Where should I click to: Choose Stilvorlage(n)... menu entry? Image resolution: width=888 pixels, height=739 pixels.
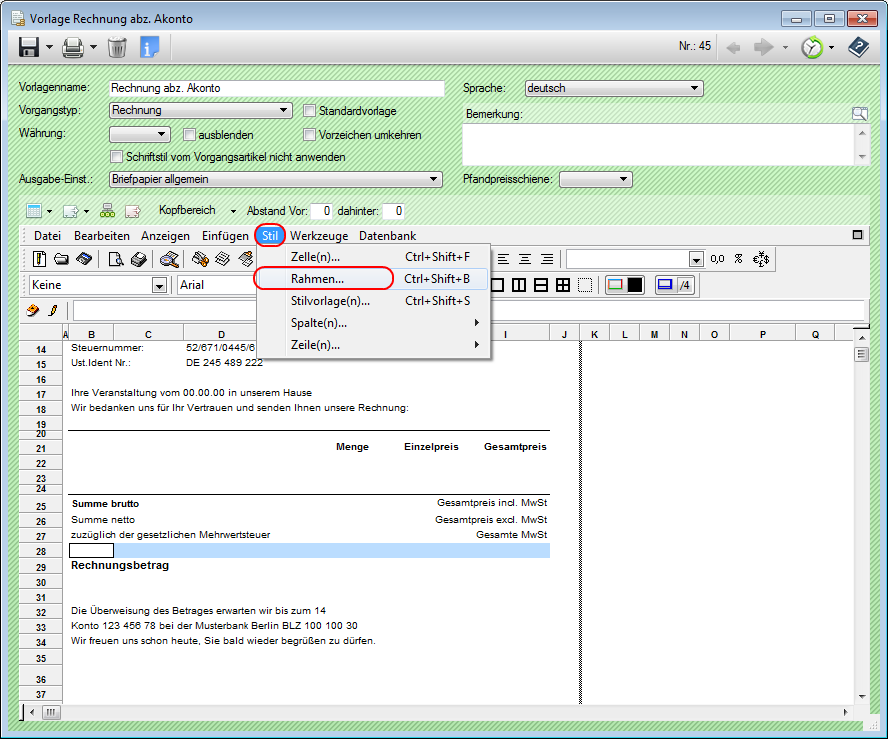coord(330,301)
